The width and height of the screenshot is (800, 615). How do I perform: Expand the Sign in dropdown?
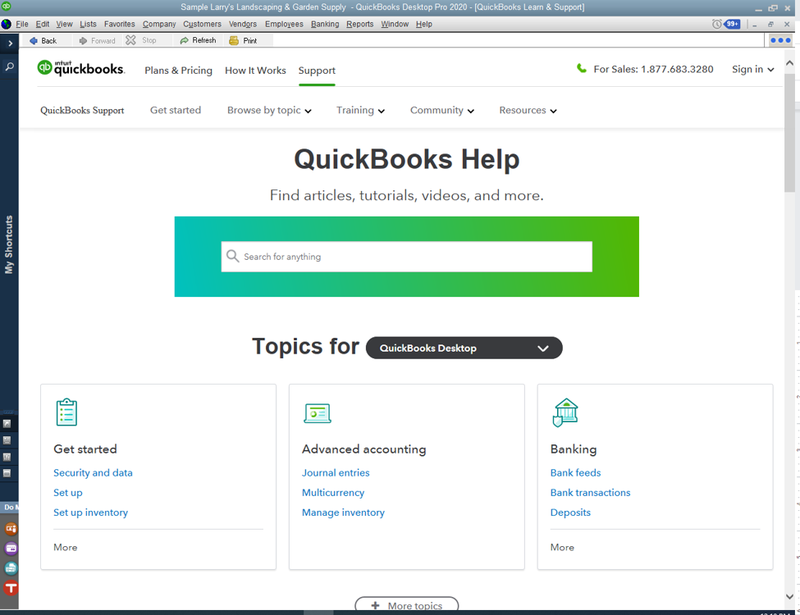753,69
